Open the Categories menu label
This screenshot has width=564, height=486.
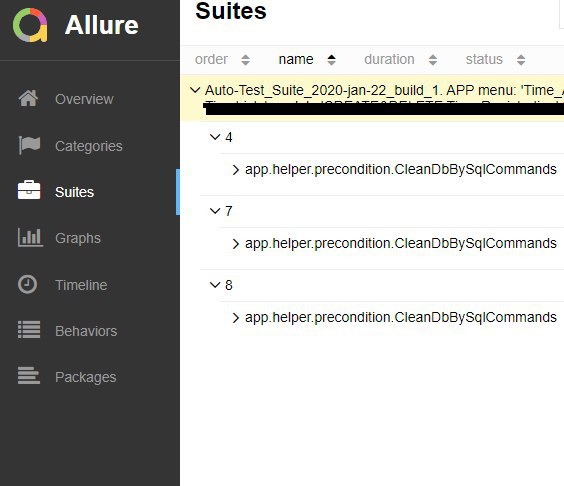click(89, 146)
